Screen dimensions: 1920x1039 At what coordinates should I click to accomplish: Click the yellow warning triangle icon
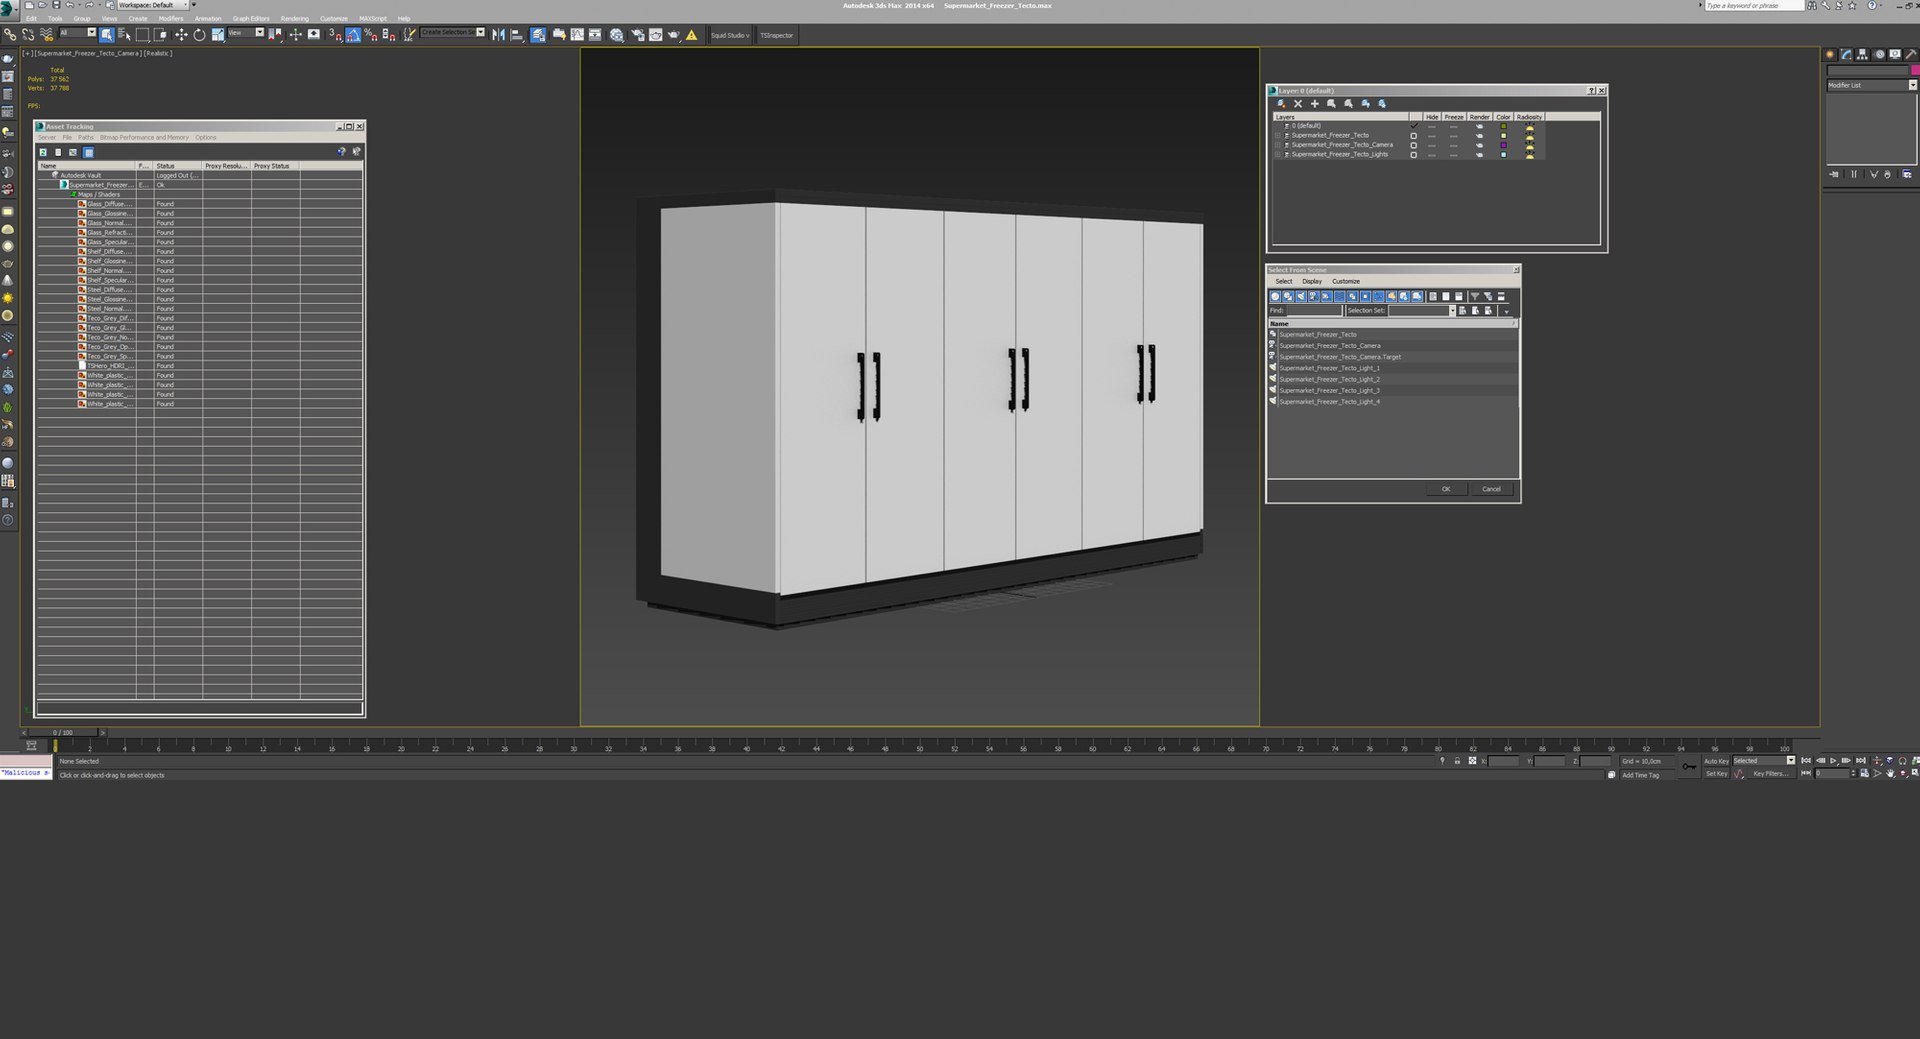(691, 35)
